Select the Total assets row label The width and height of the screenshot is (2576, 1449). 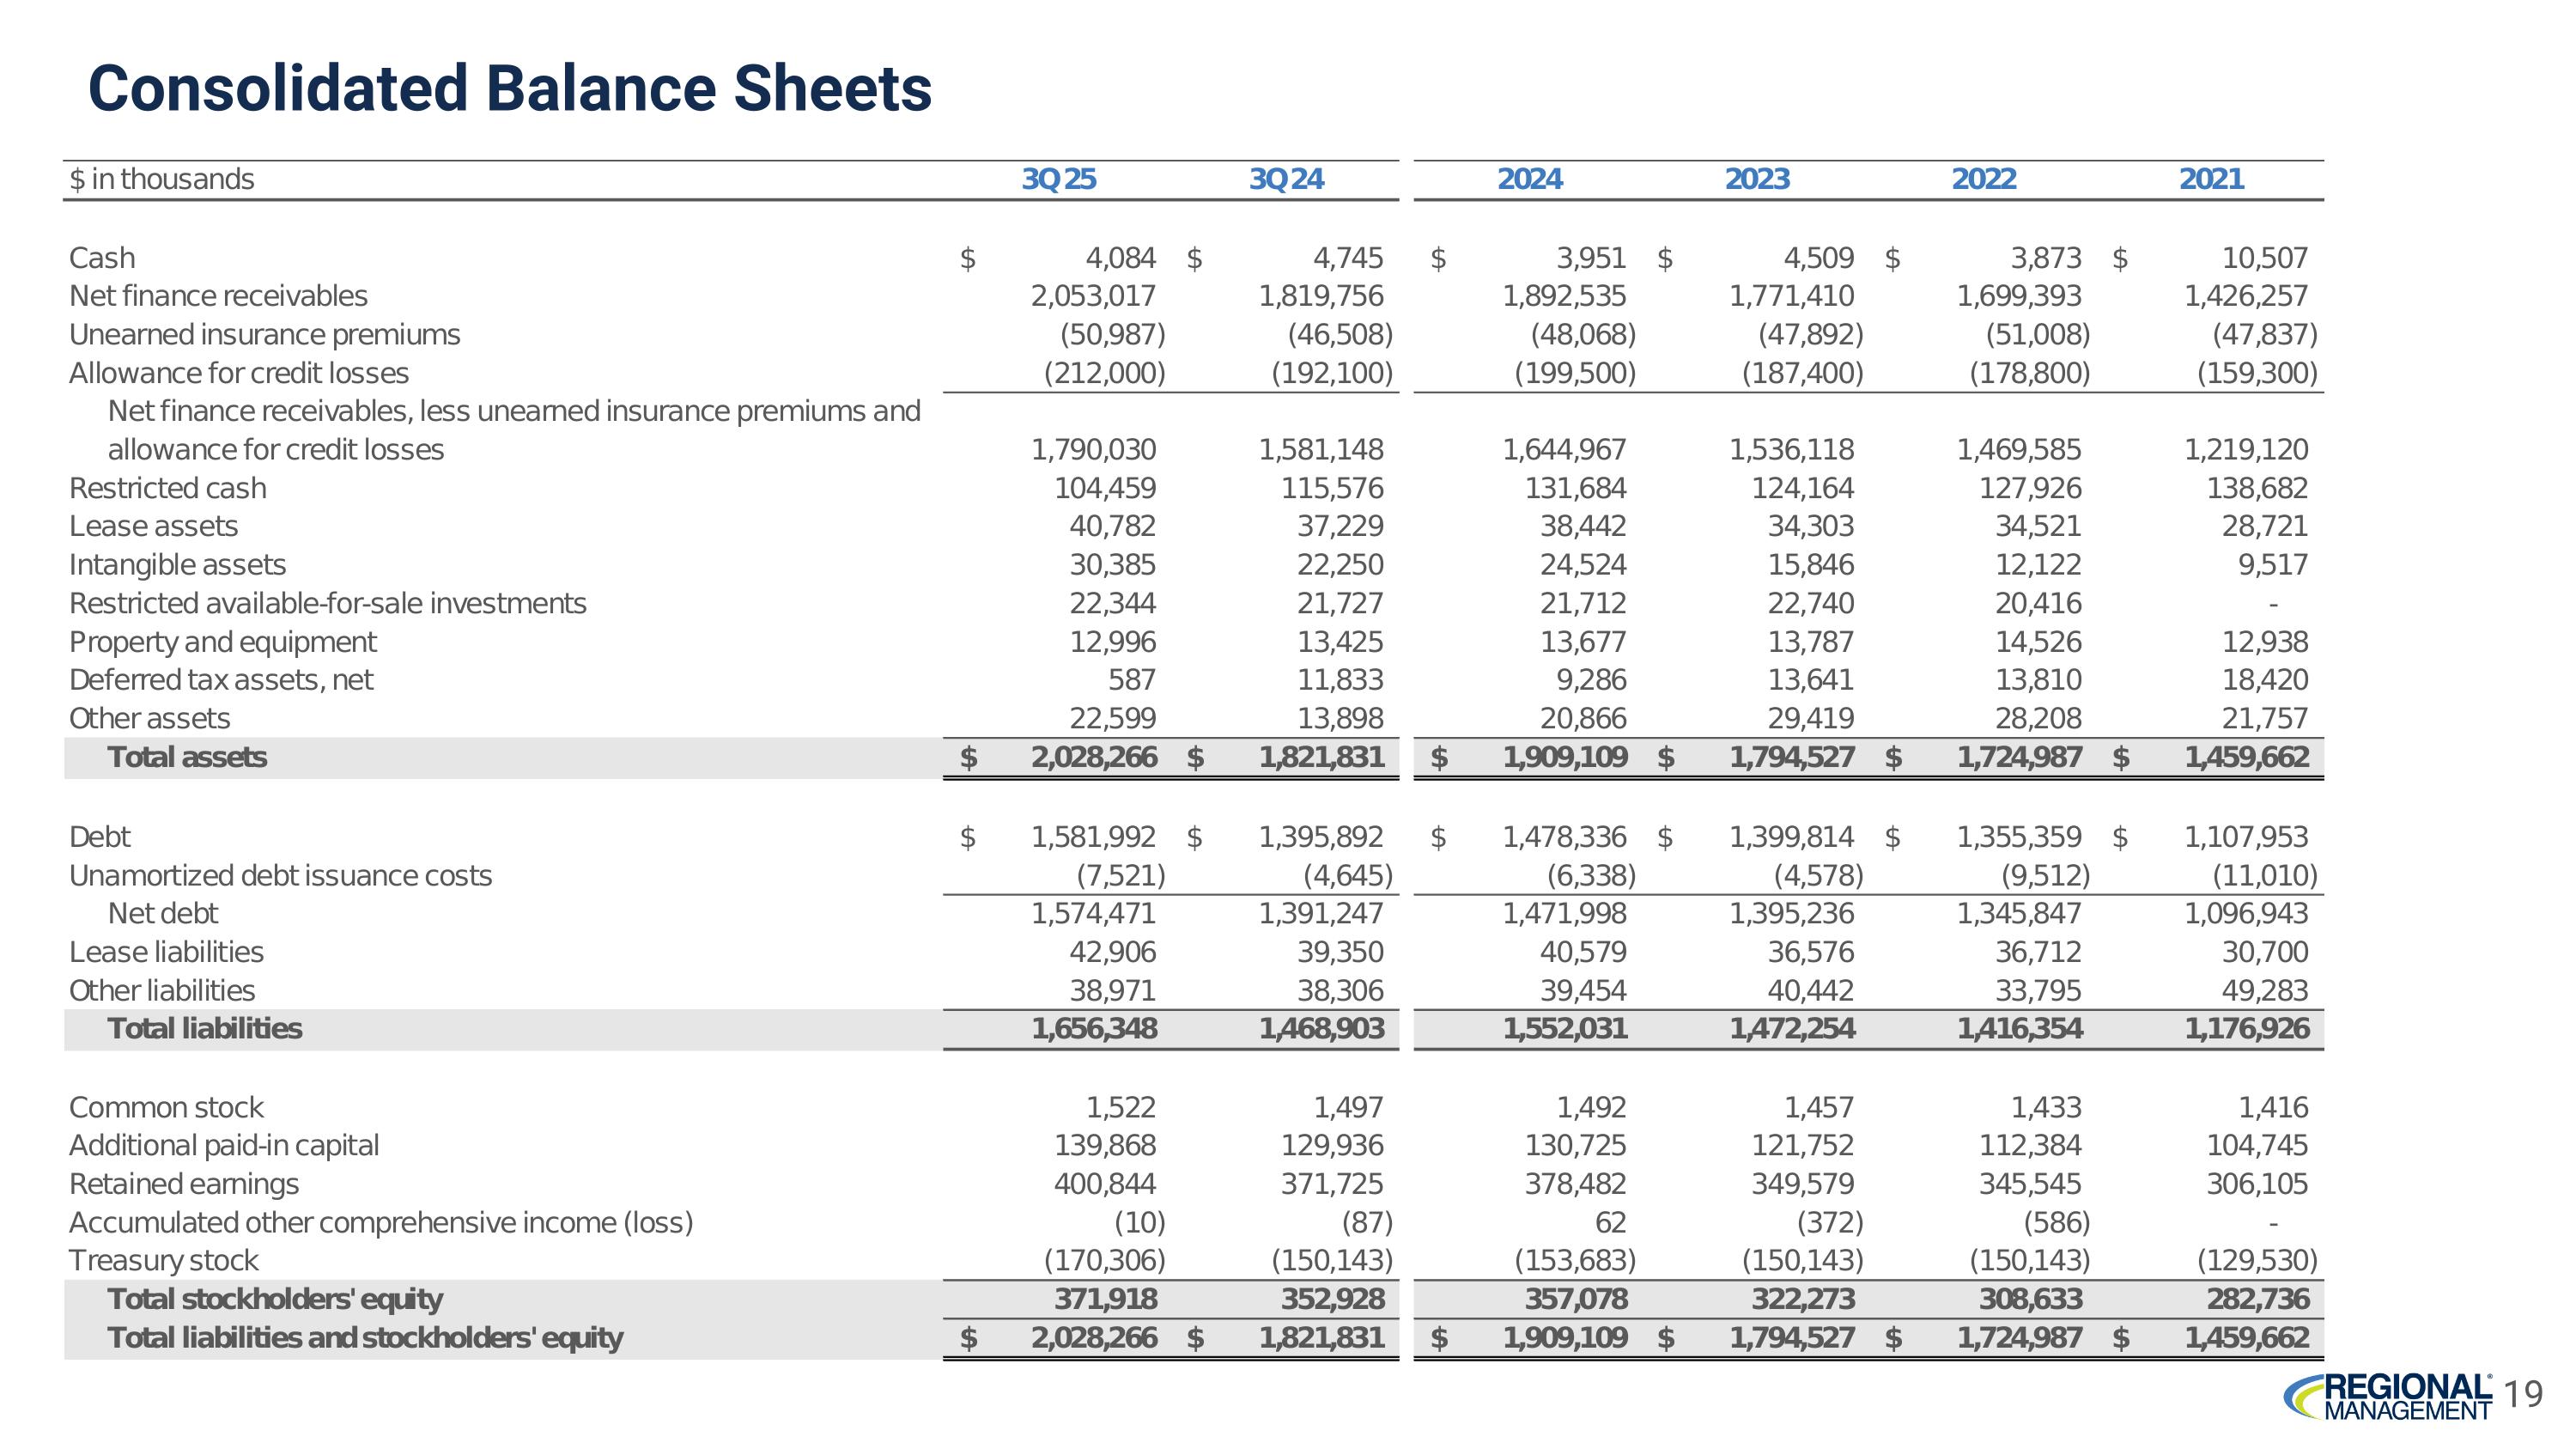[x=187, y=757]
